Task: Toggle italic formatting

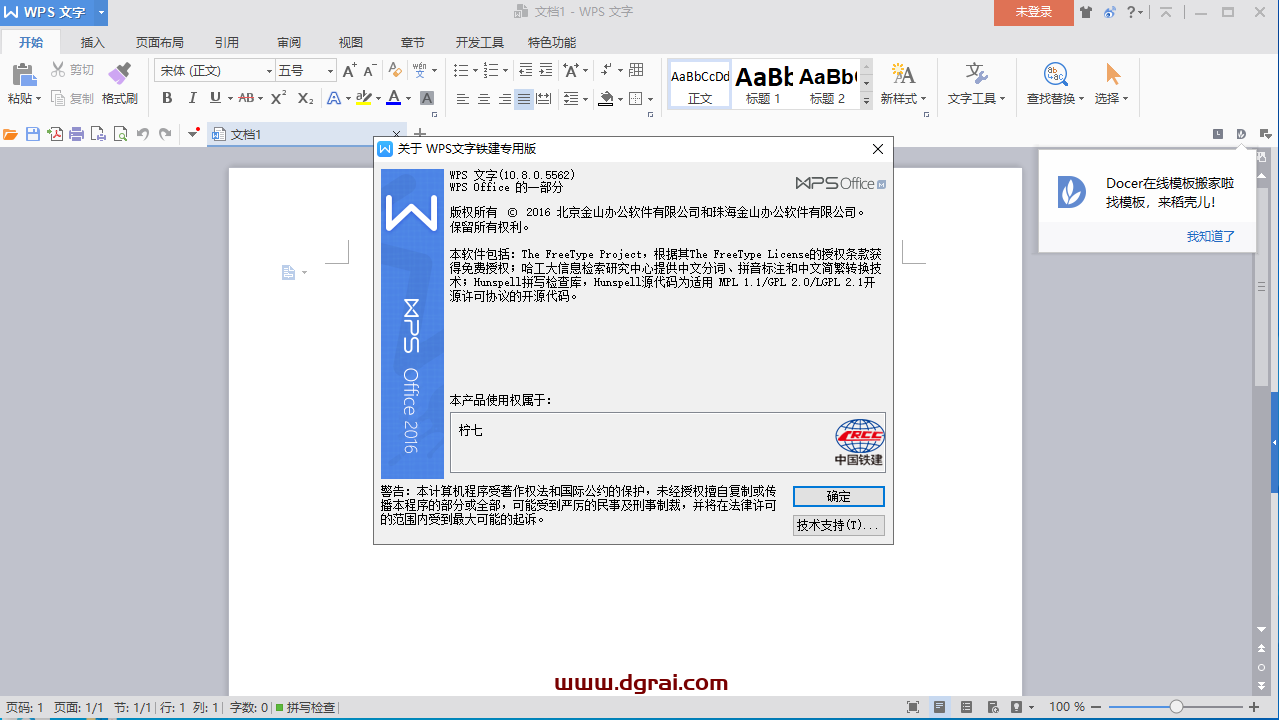Action: coord(191,98)
